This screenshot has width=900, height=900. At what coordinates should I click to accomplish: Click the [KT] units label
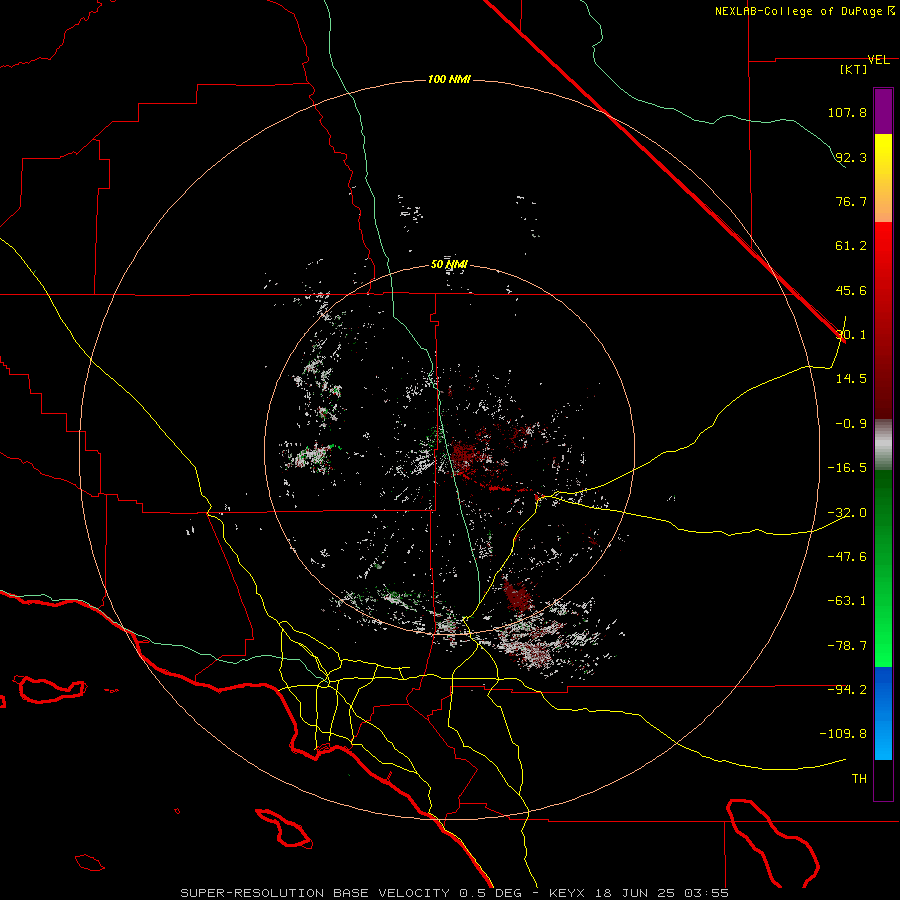[854, 69]
